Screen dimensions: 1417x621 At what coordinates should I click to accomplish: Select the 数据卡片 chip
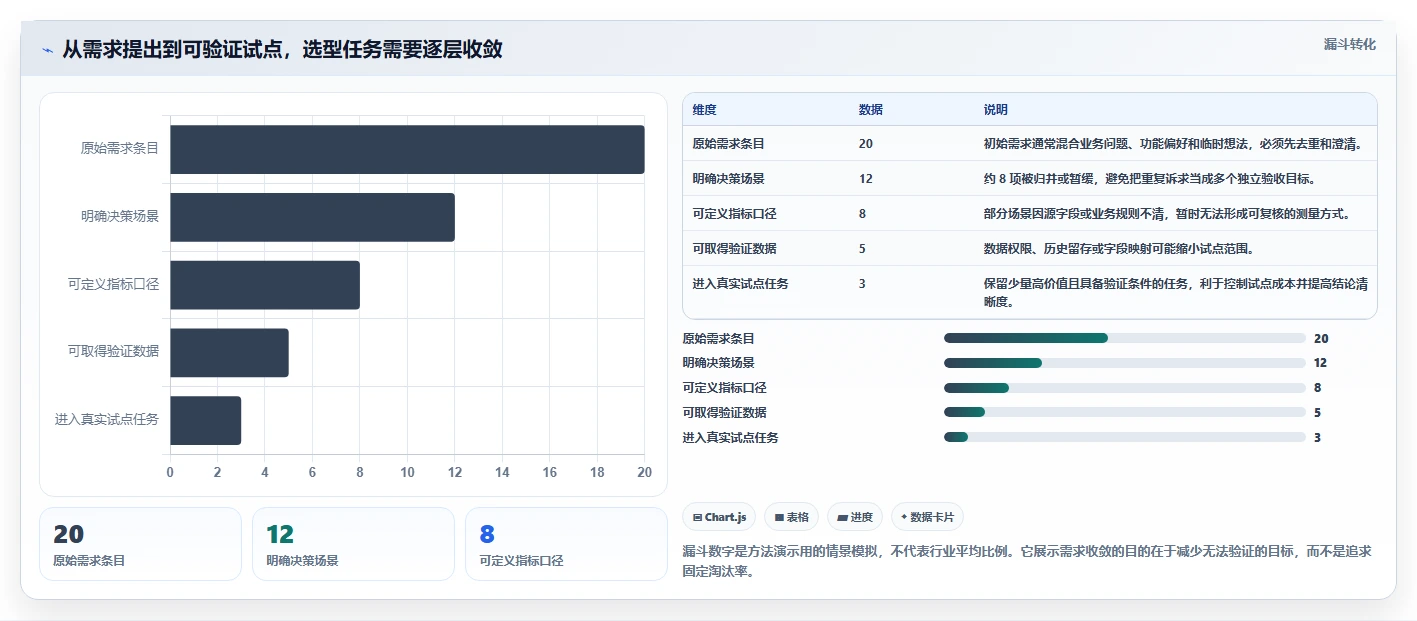927,517
